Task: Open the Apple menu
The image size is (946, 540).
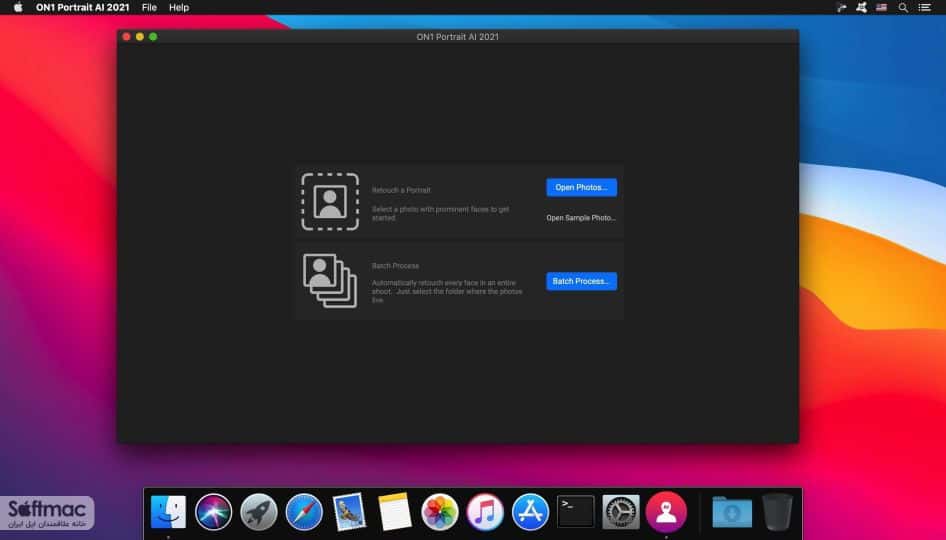Action: 18,7
